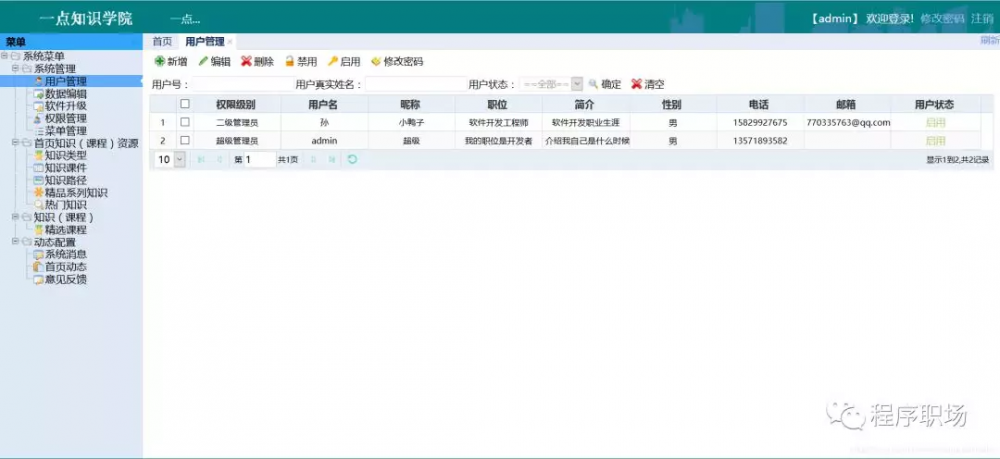Click the pencil icon for 编辑
Image resolution: width=1000 pixels, height=459 pixels.
click(203, 61)
